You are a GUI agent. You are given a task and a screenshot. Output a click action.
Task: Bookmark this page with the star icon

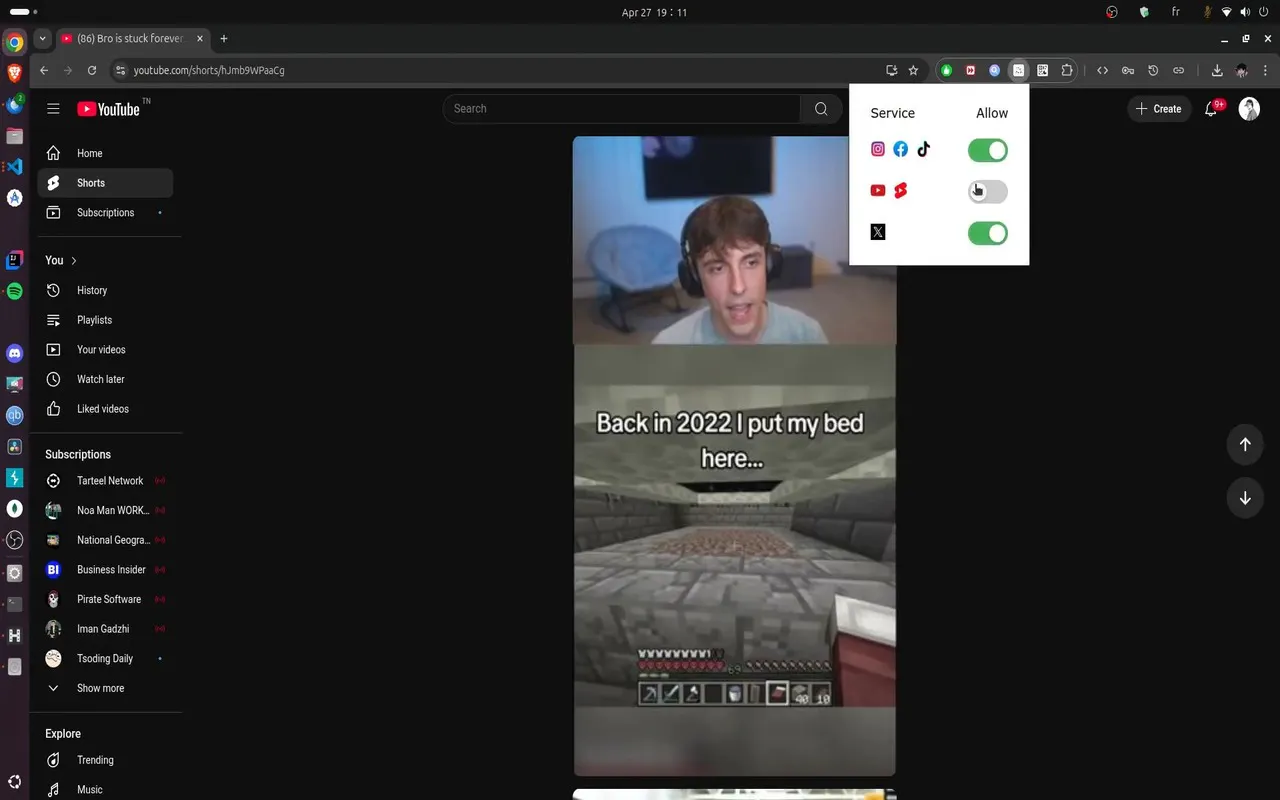pyautogui.click(x=913, y=71)
